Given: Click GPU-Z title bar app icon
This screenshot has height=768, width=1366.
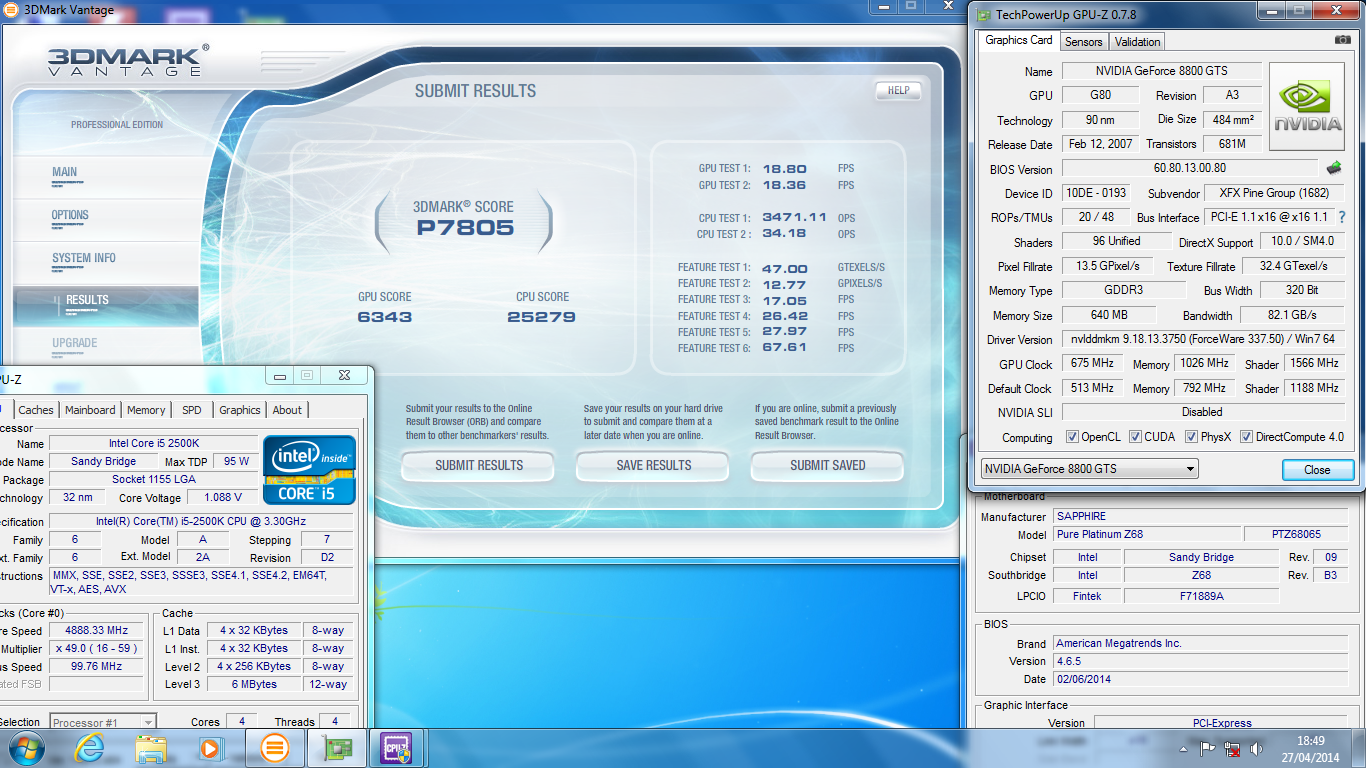Looking at the screenshot, I should (x=983, y=14).
